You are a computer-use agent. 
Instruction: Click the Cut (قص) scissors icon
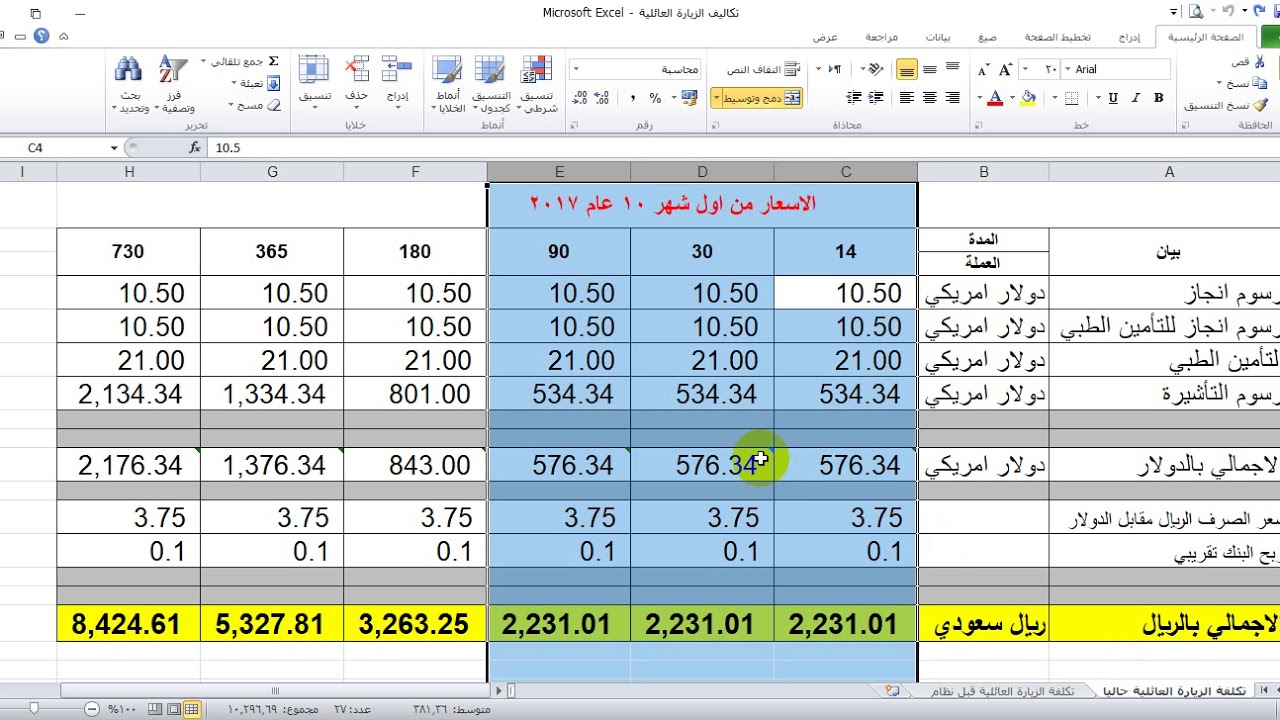1262,62
